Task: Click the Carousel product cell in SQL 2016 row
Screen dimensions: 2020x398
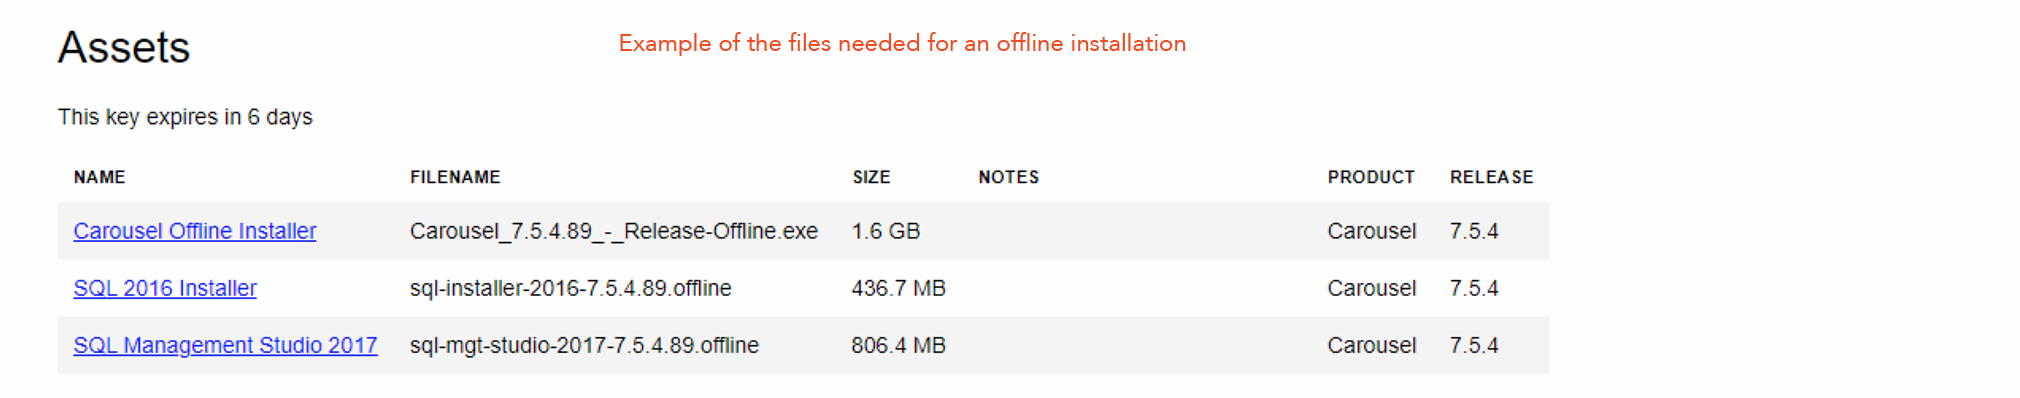Action: click(x=1372, y=288)
